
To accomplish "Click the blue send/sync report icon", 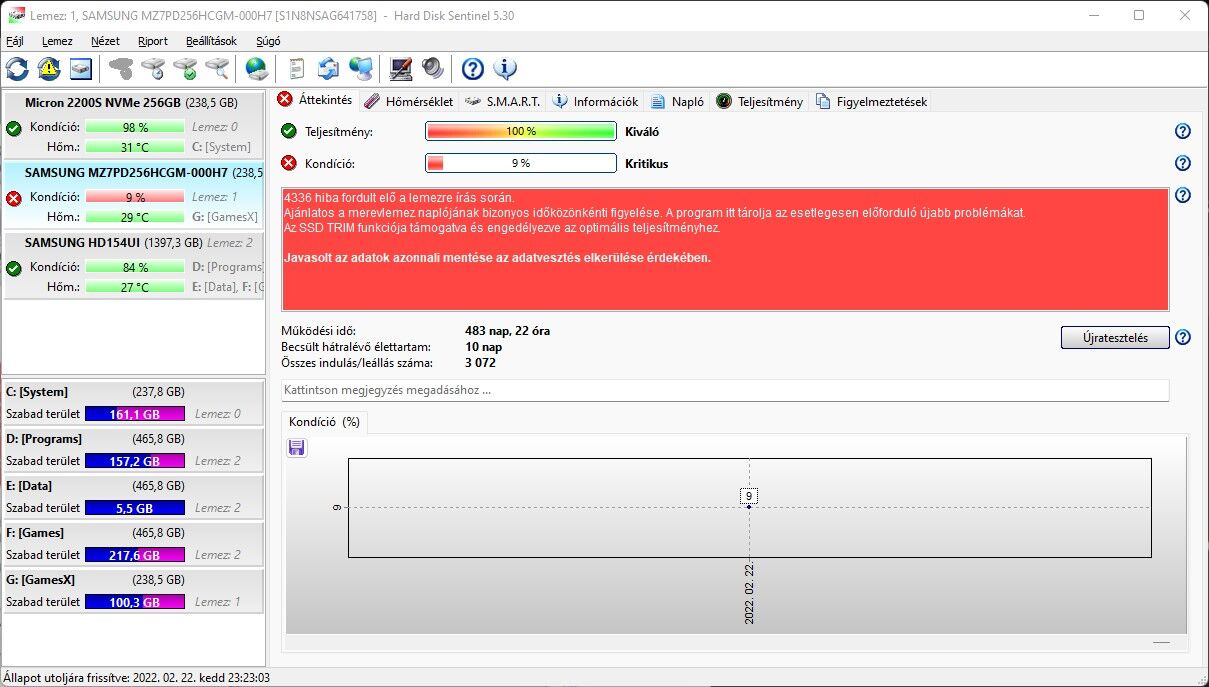I will click(x=329, y=69).
